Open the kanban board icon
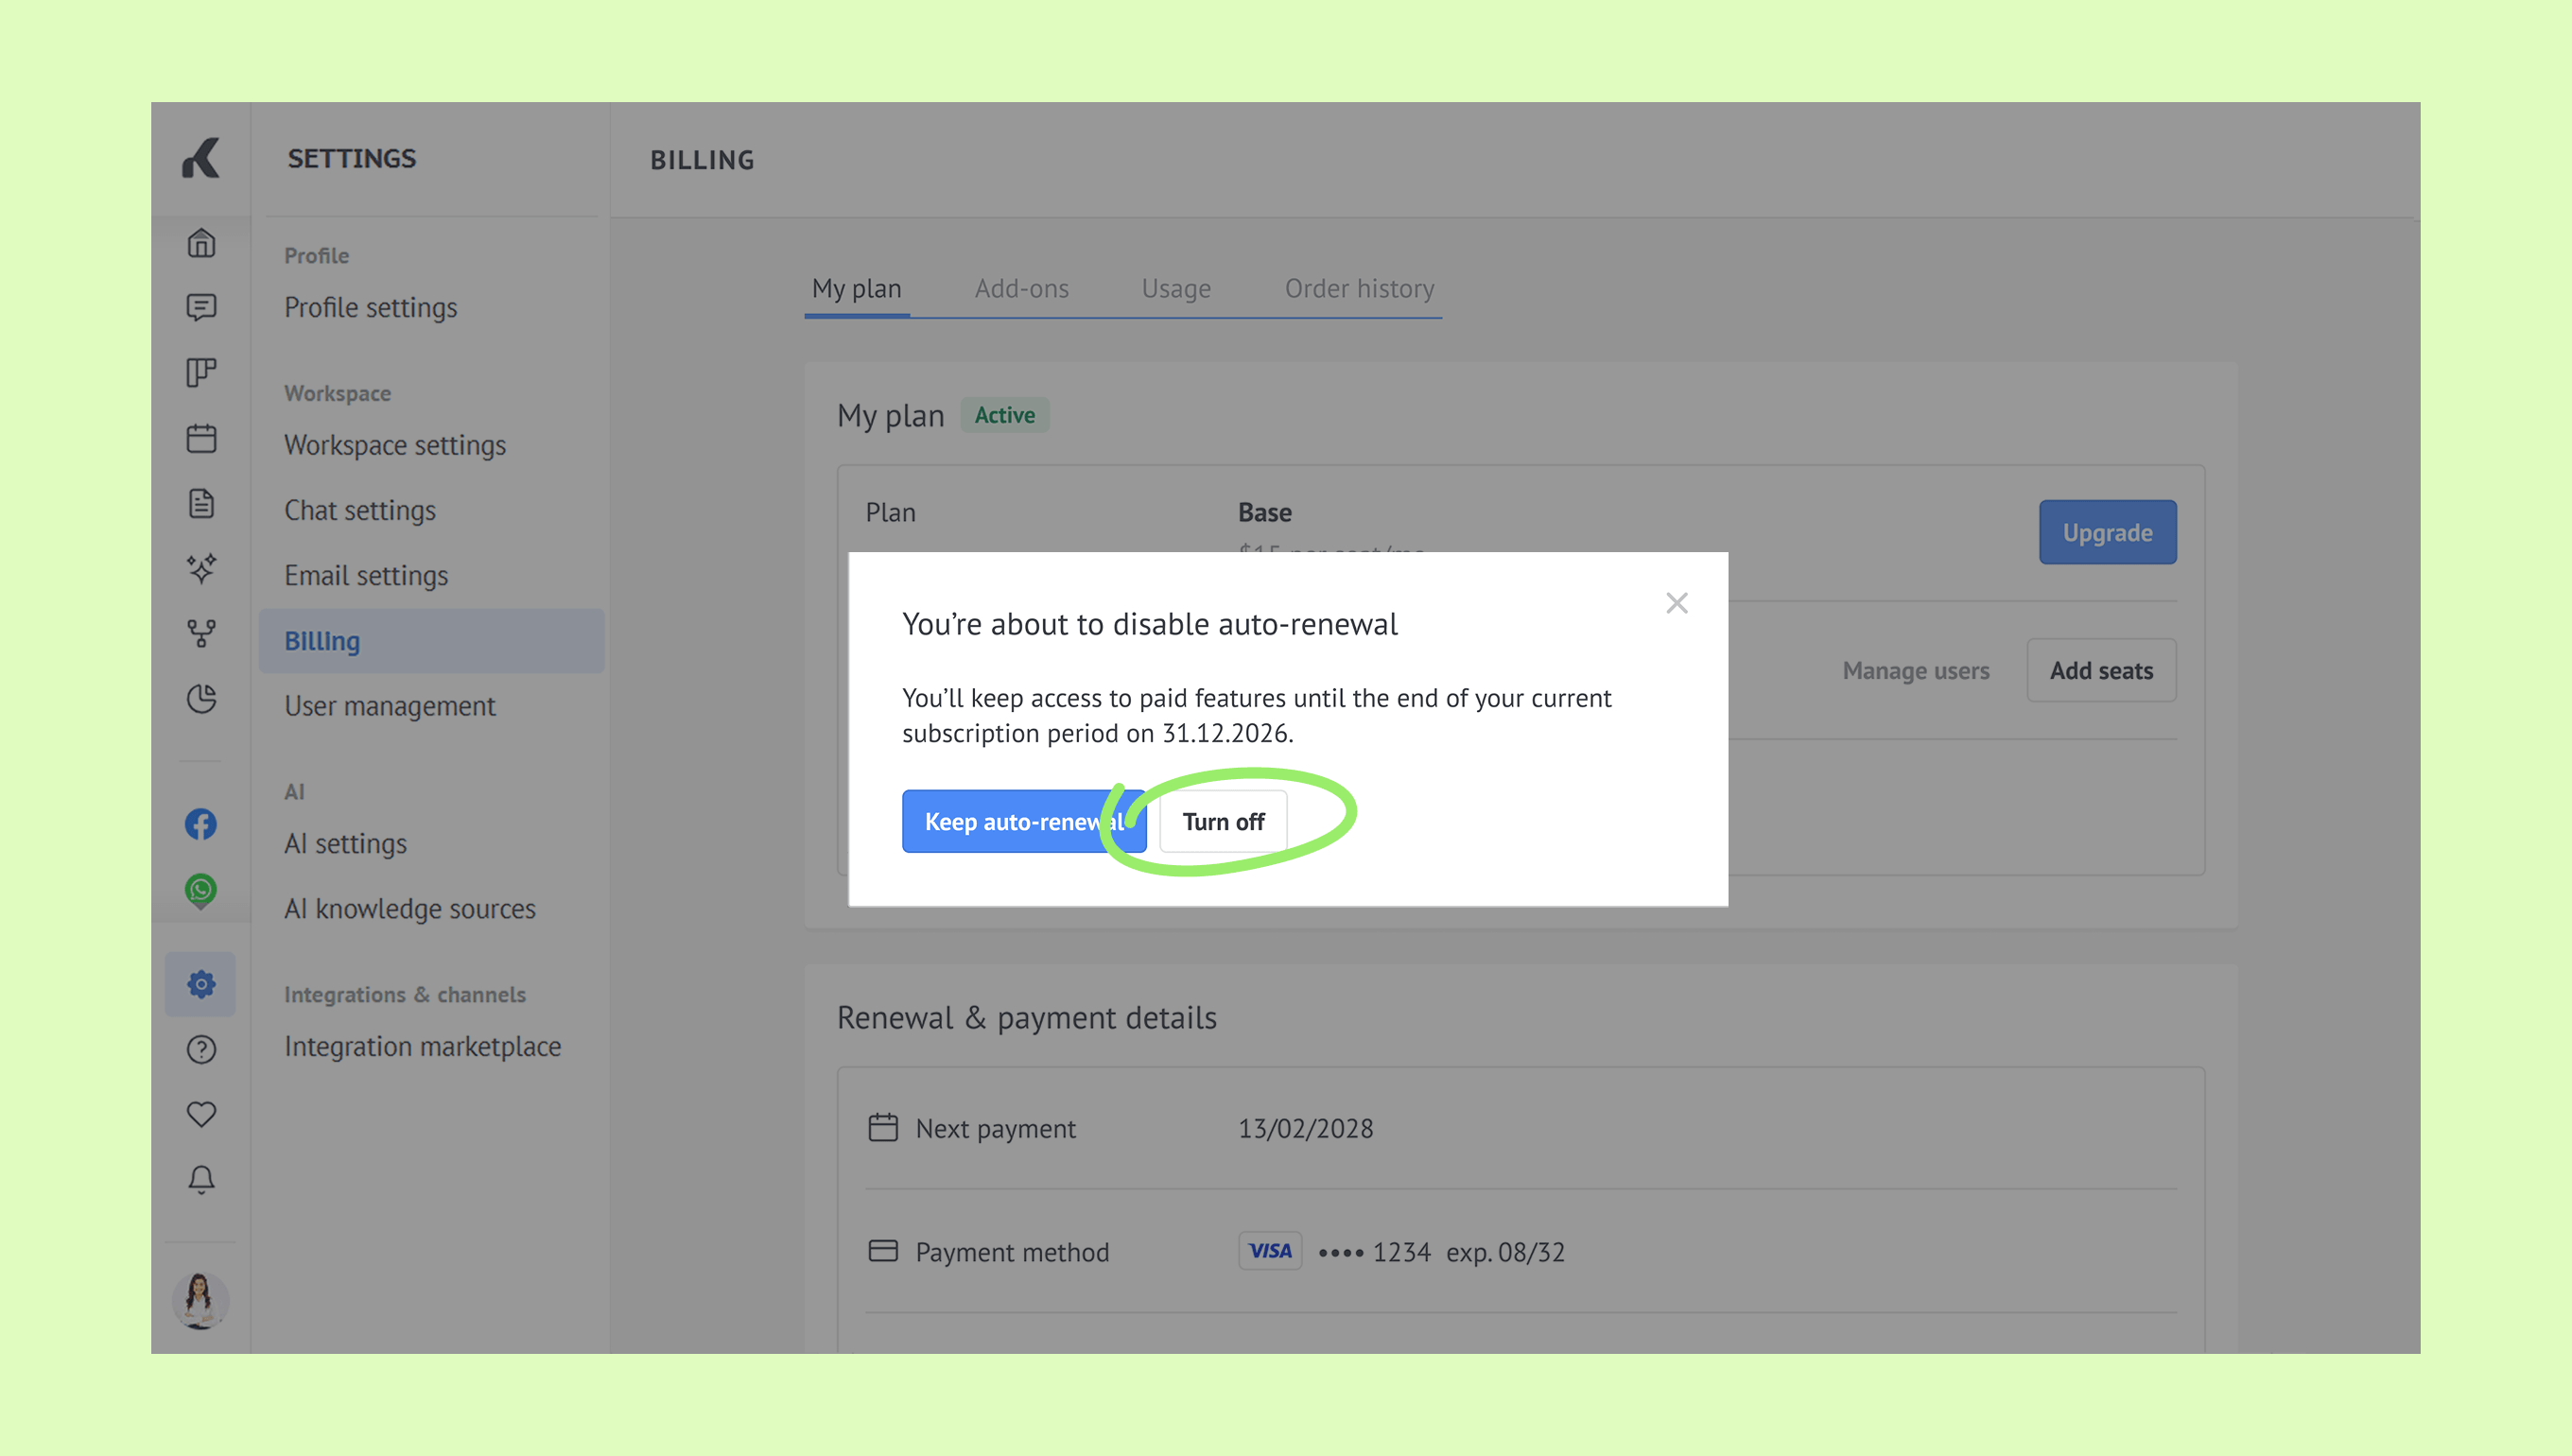The width and height of the screenshot is (2572, 1456). pos(201,372)
